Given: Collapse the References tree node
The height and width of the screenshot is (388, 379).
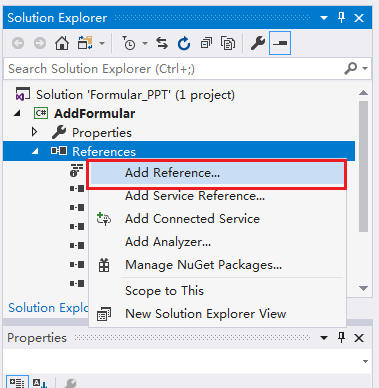Looking at the screenshot, I should point(35,152).
